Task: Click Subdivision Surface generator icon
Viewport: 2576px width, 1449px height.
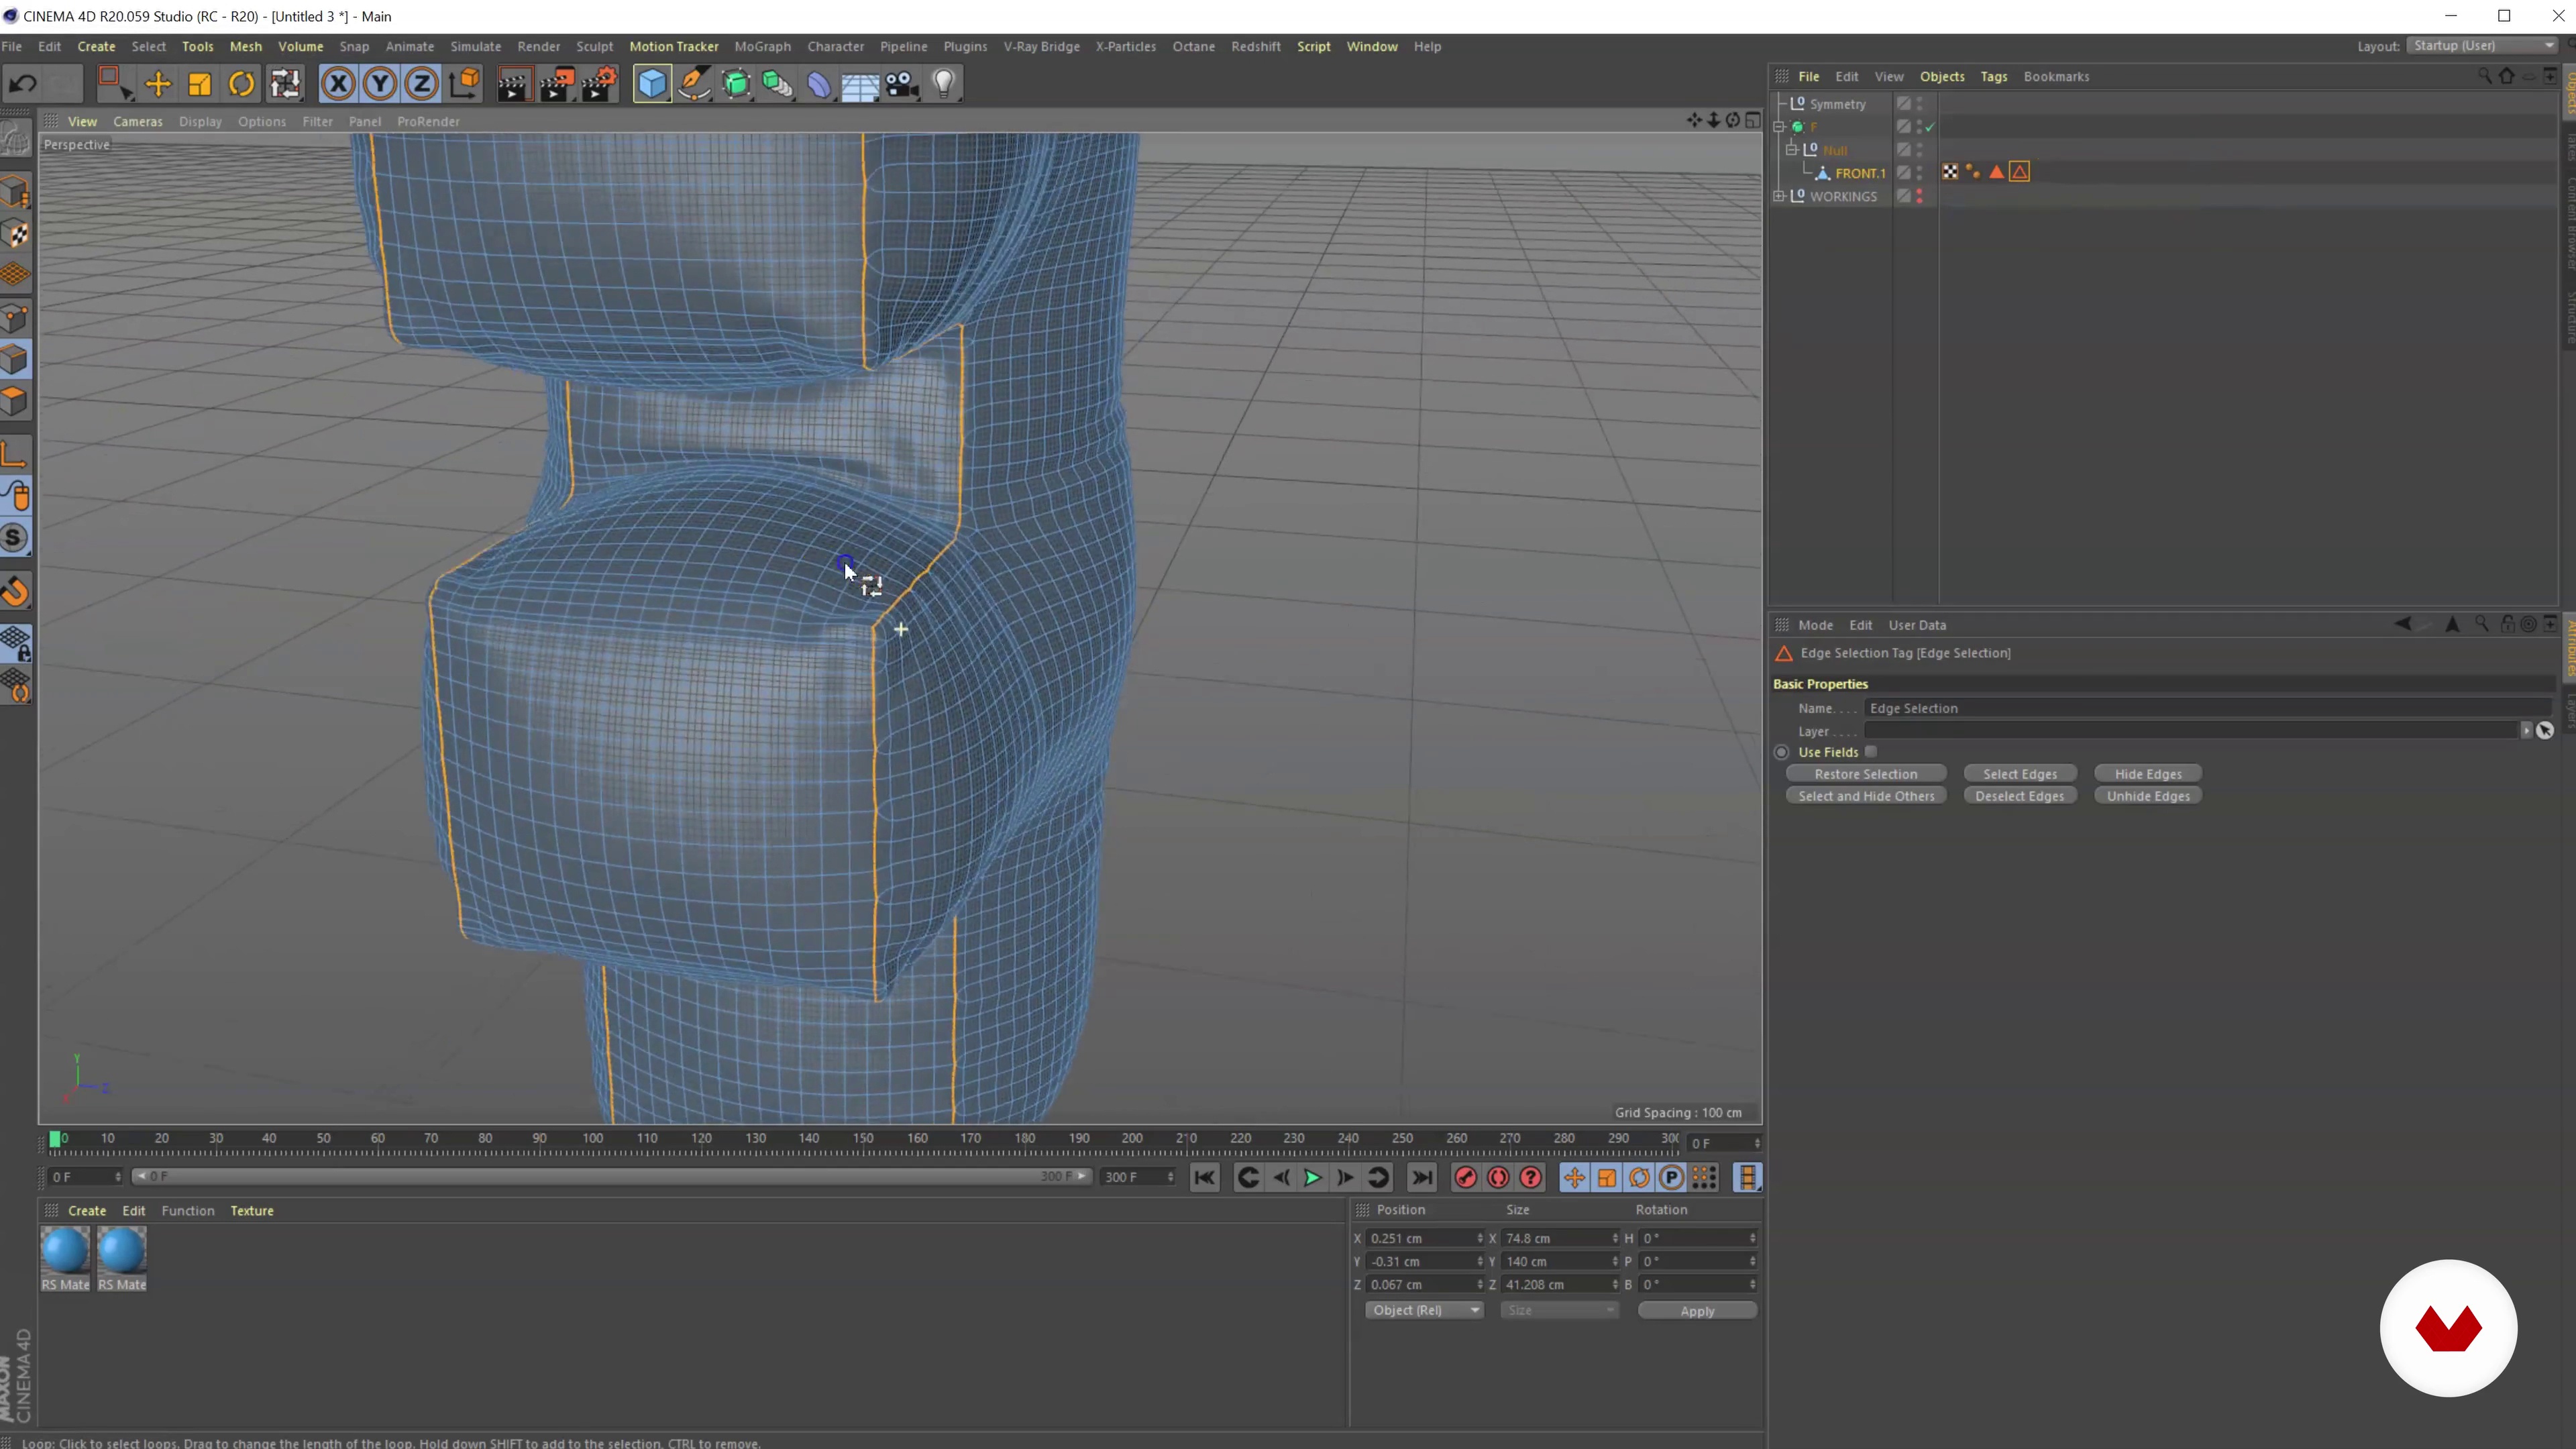Action: pyautogui.click(x=736, y=84)
